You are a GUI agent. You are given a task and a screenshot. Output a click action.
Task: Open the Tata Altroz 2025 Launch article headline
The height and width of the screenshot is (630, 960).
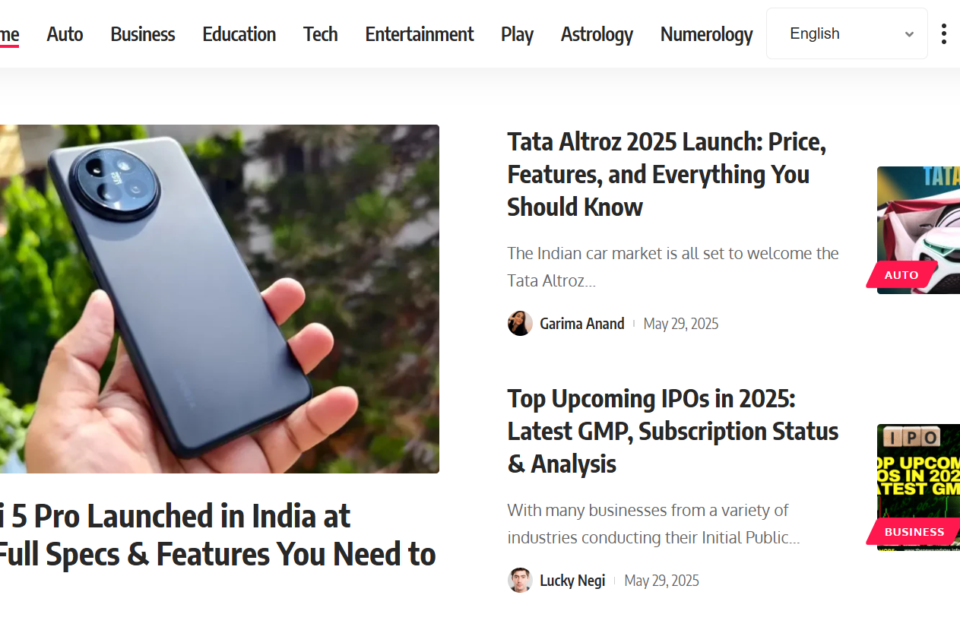pyautogui.click(x=667, y=174)
